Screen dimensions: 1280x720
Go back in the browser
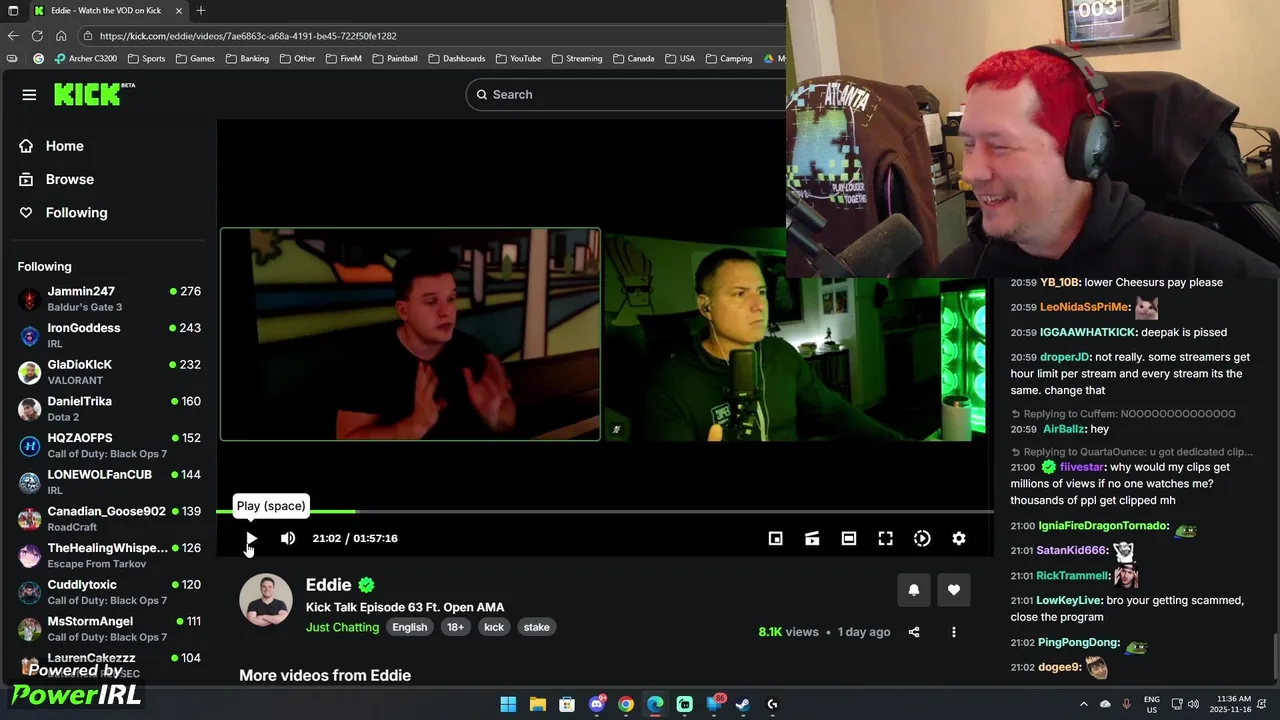[13, 36]
